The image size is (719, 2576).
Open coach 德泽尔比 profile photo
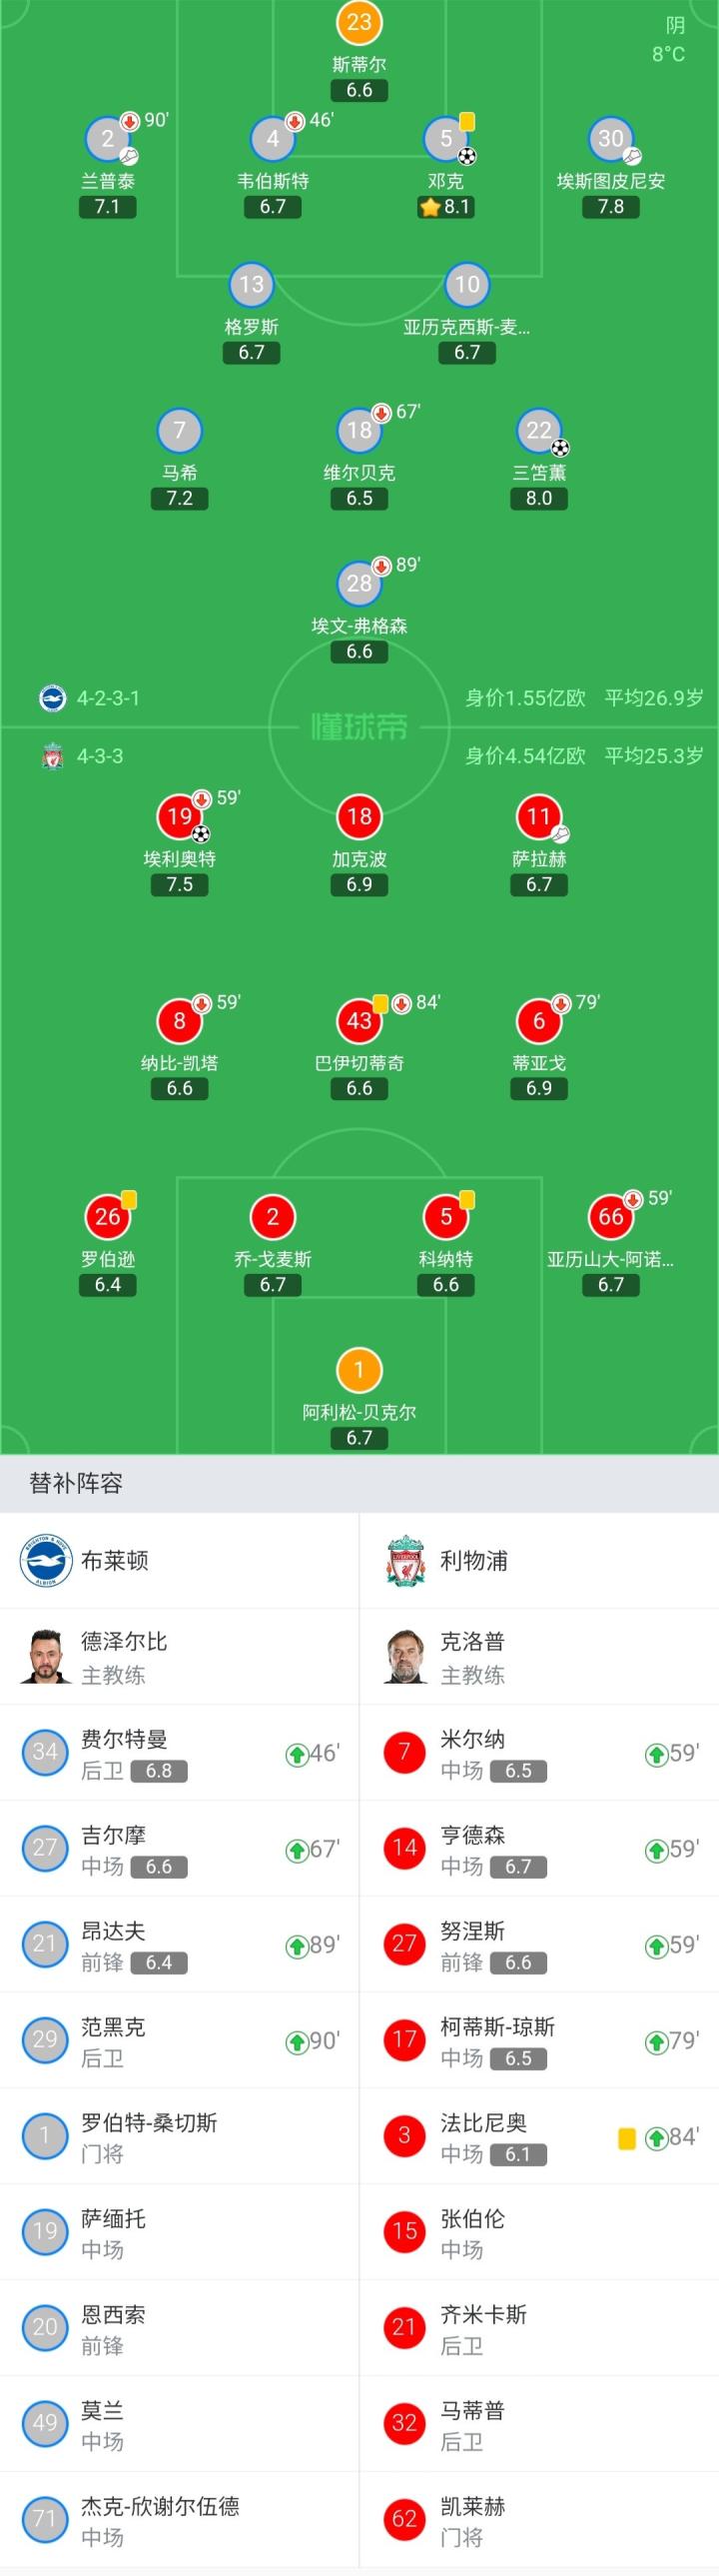pos(45,1656)
